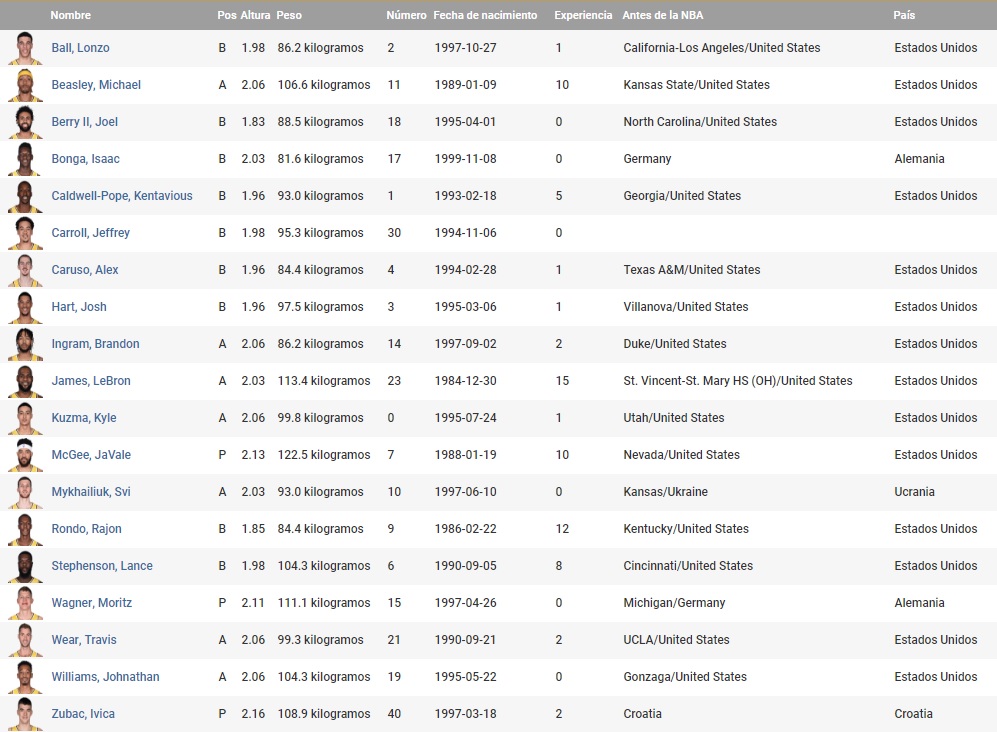Click Isaac Bonga's headshot thumbnail
Viewport: 997px width, 732px height.
point(25,159)
